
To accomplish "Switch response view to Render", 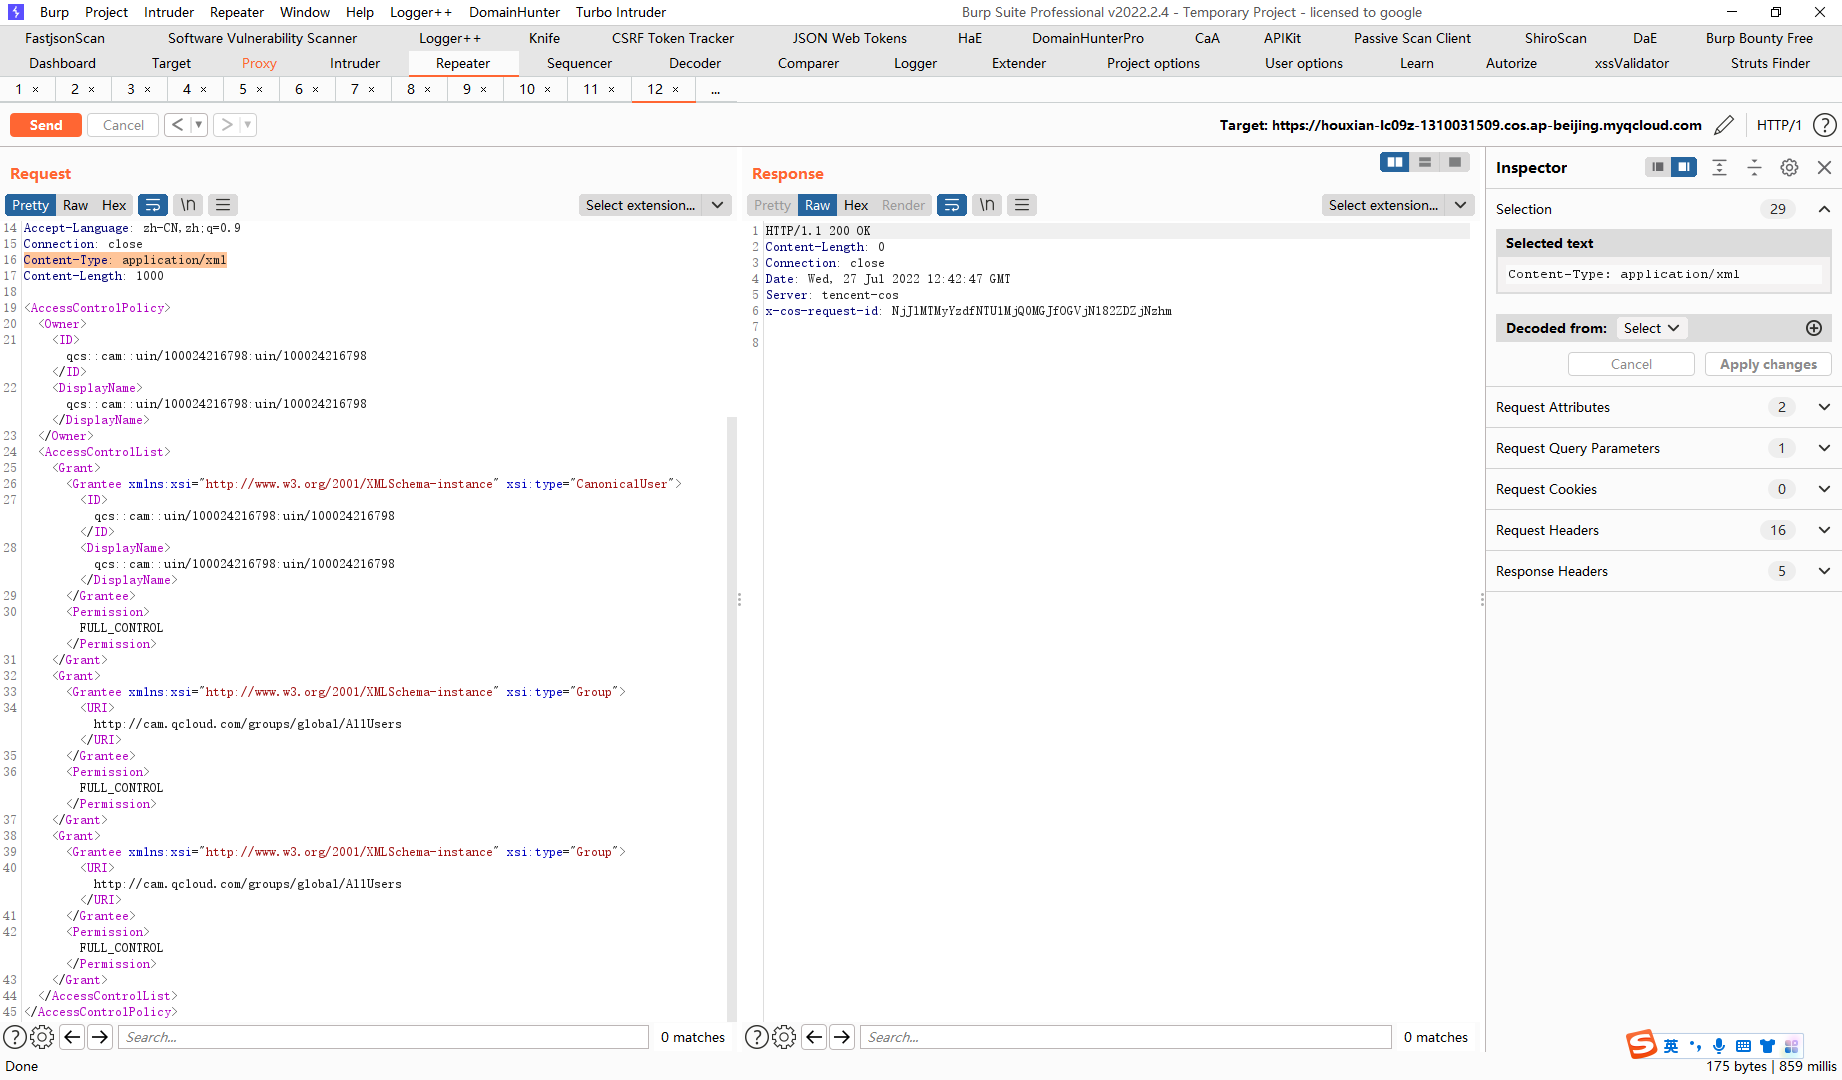I will pos(904,205).
